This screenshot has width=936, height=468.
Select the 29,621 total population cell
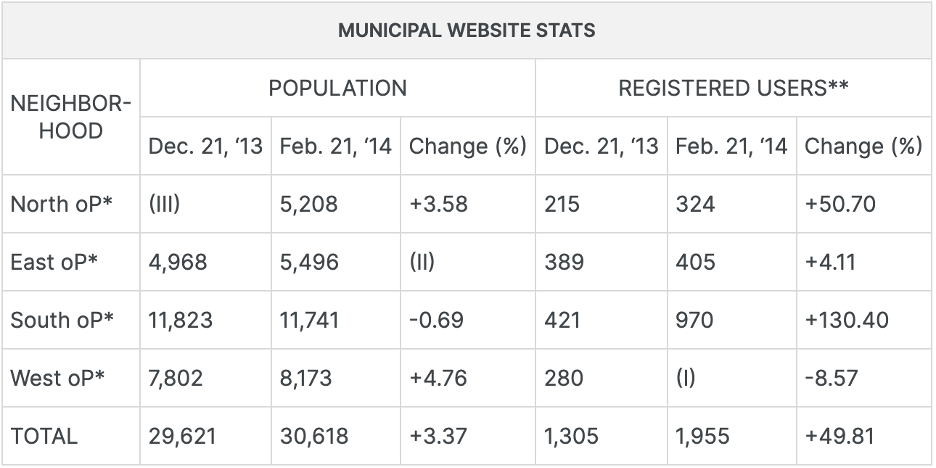point(182,436)
